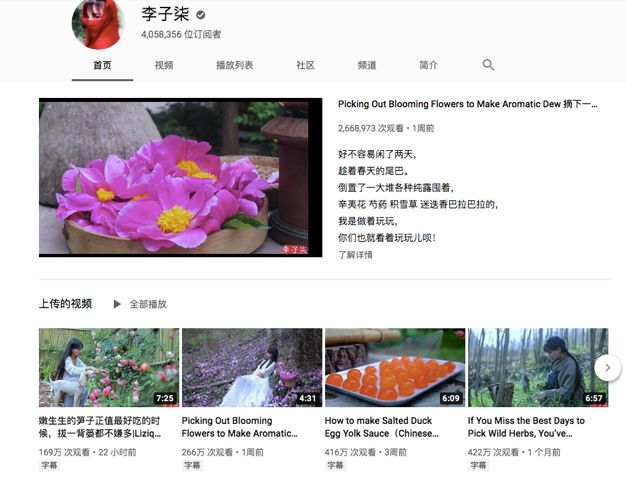
Task: Play the featured pink flowers video
Action: 180,177
